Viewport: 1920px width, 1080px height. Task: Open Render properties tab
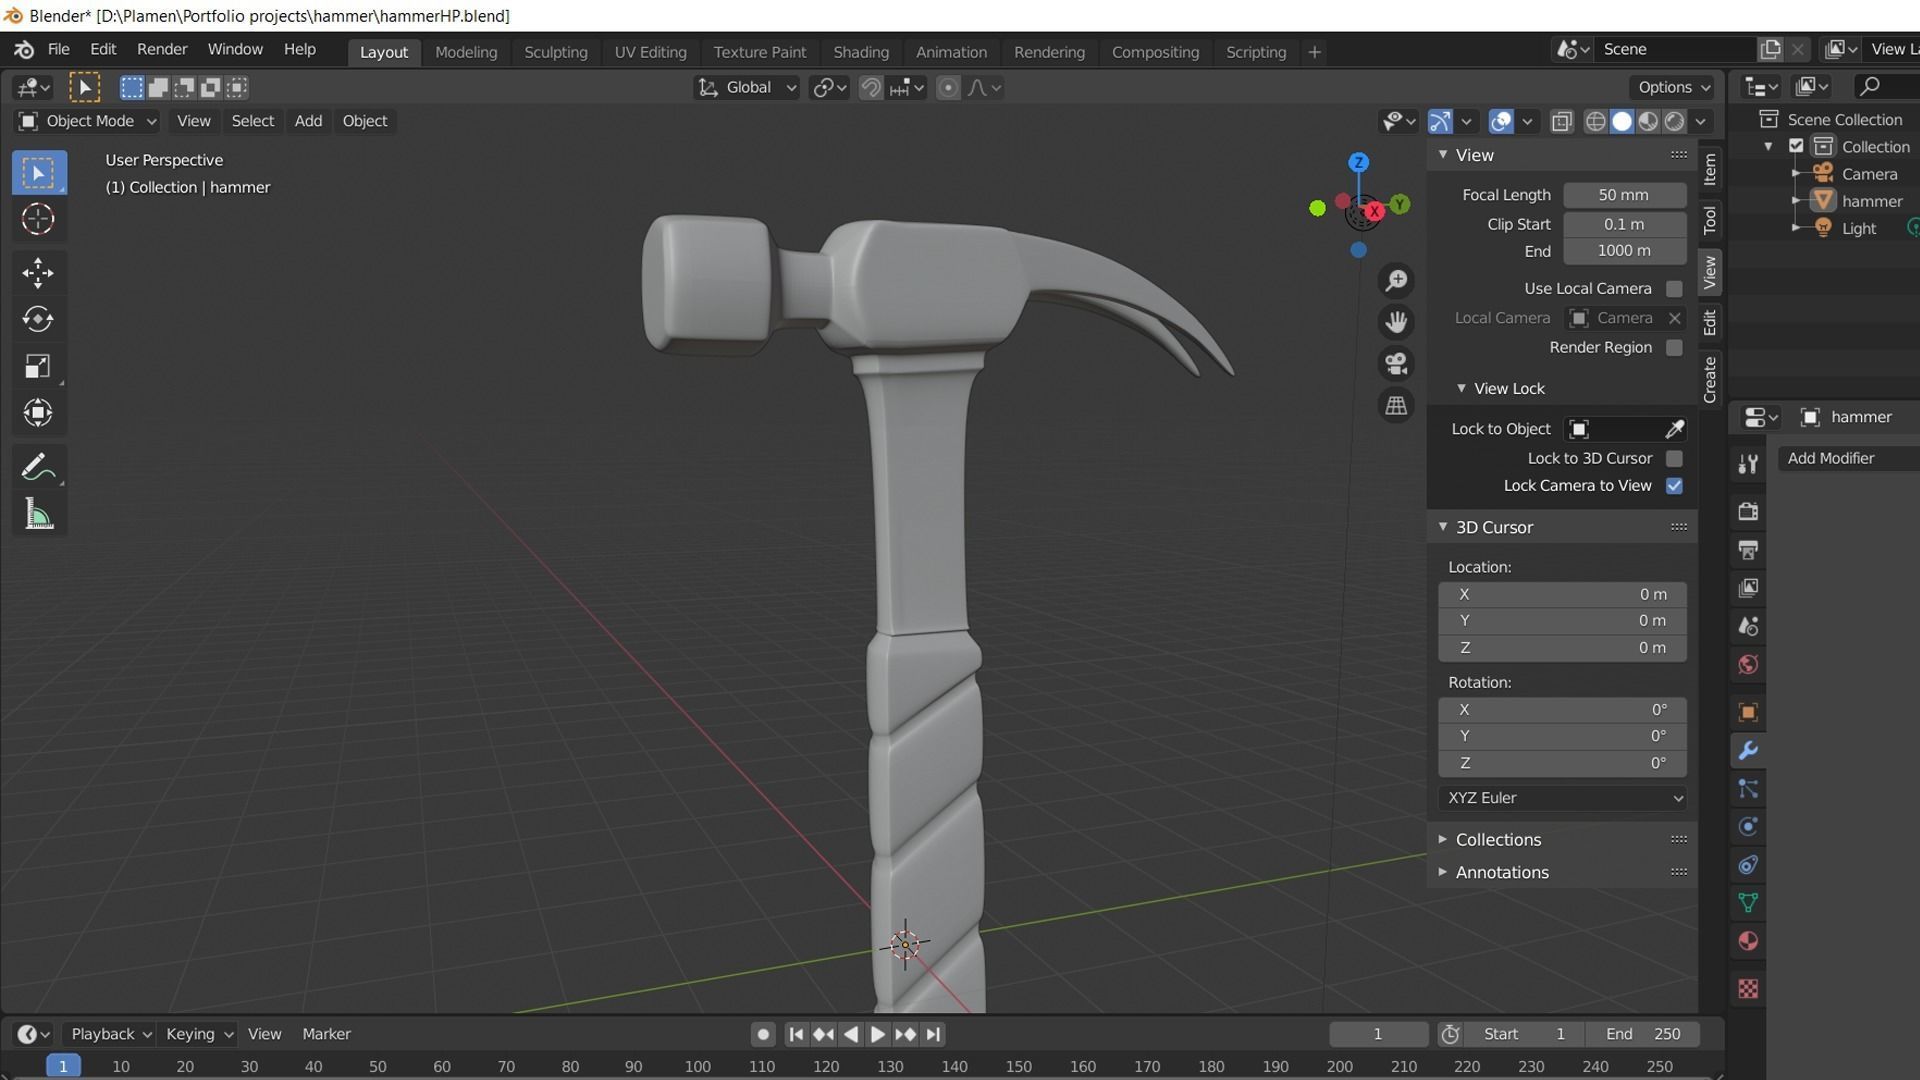click(1748, 511)
